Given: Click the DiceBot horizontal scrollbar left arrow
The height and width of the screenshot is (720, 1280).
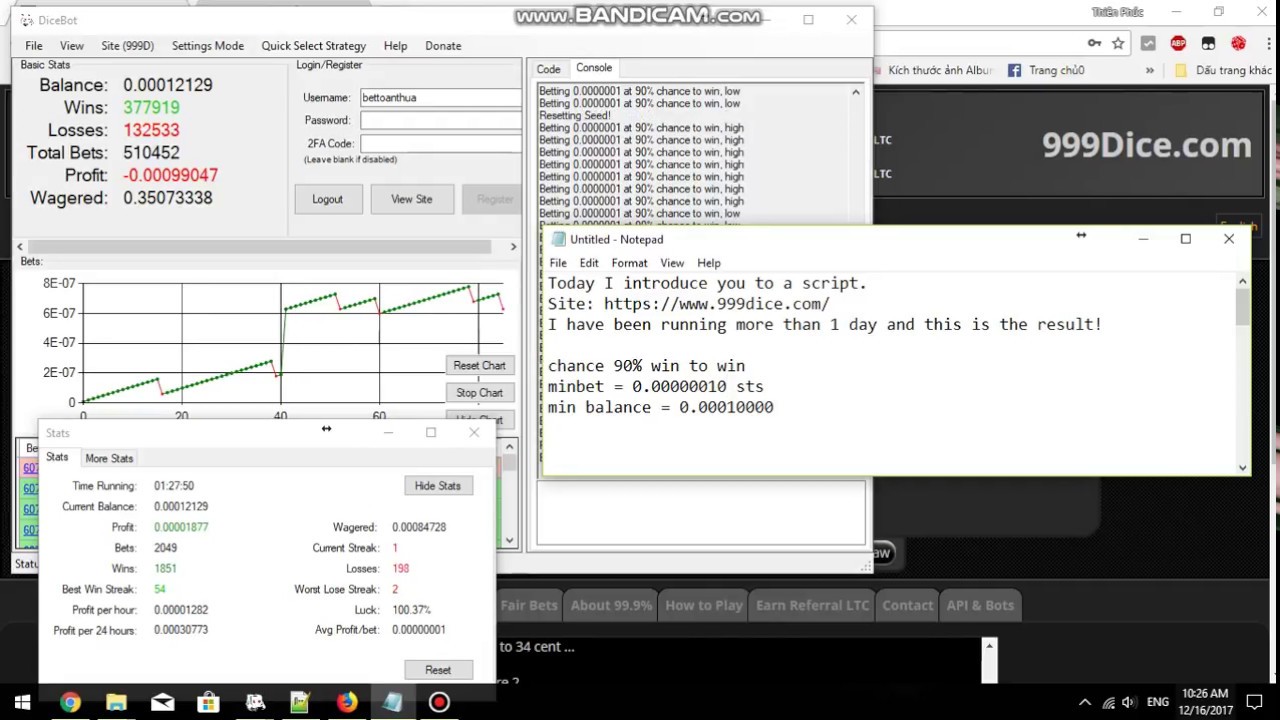Looking at the screenshot, I should (x=20, y=246).
